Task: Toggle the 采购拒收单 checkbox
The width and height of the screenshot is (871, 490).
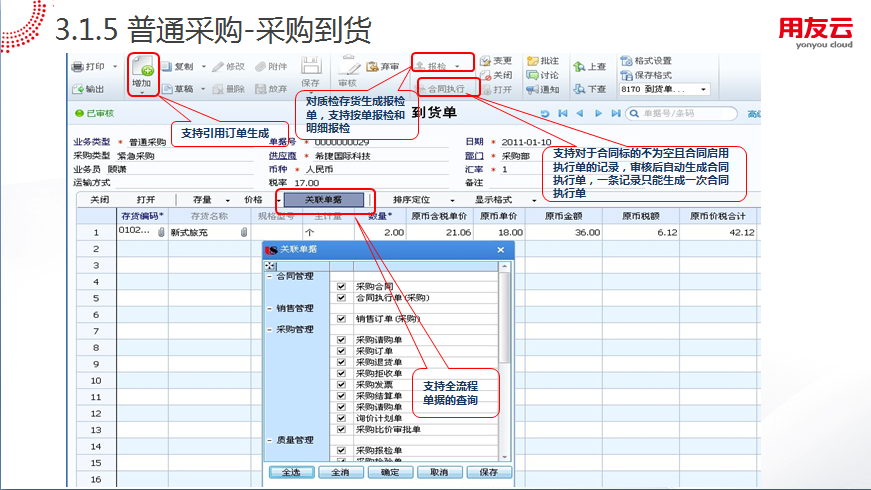Action: 341,373
